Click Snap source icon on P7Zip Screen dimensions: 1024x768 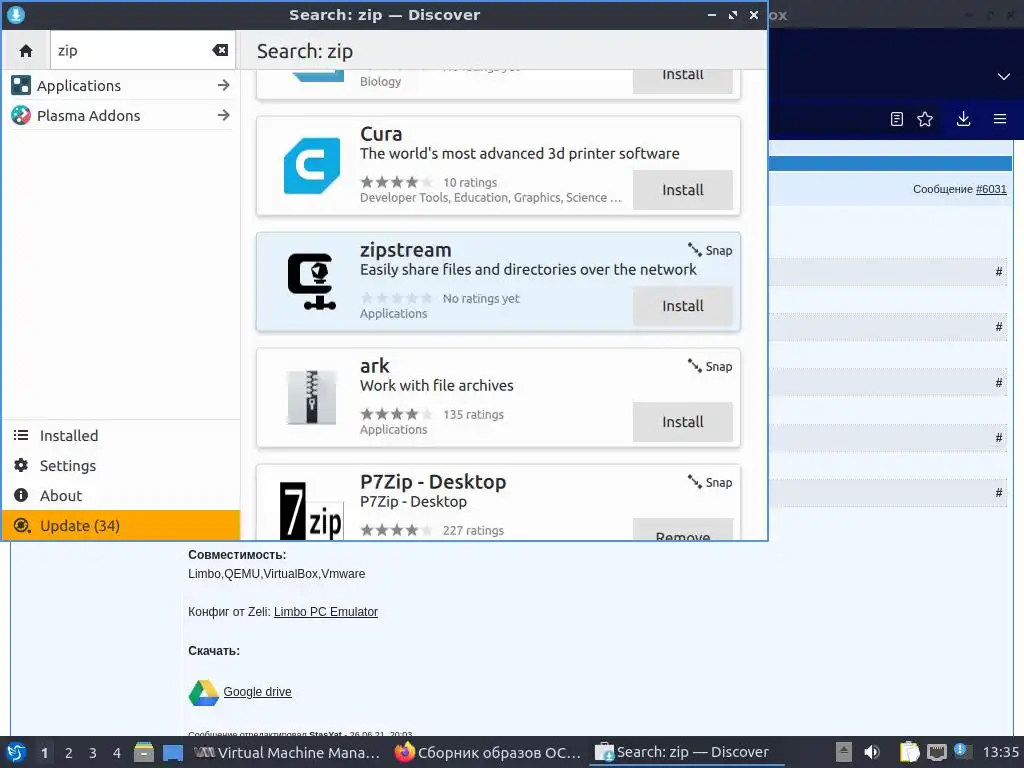[x=694, y=481]
